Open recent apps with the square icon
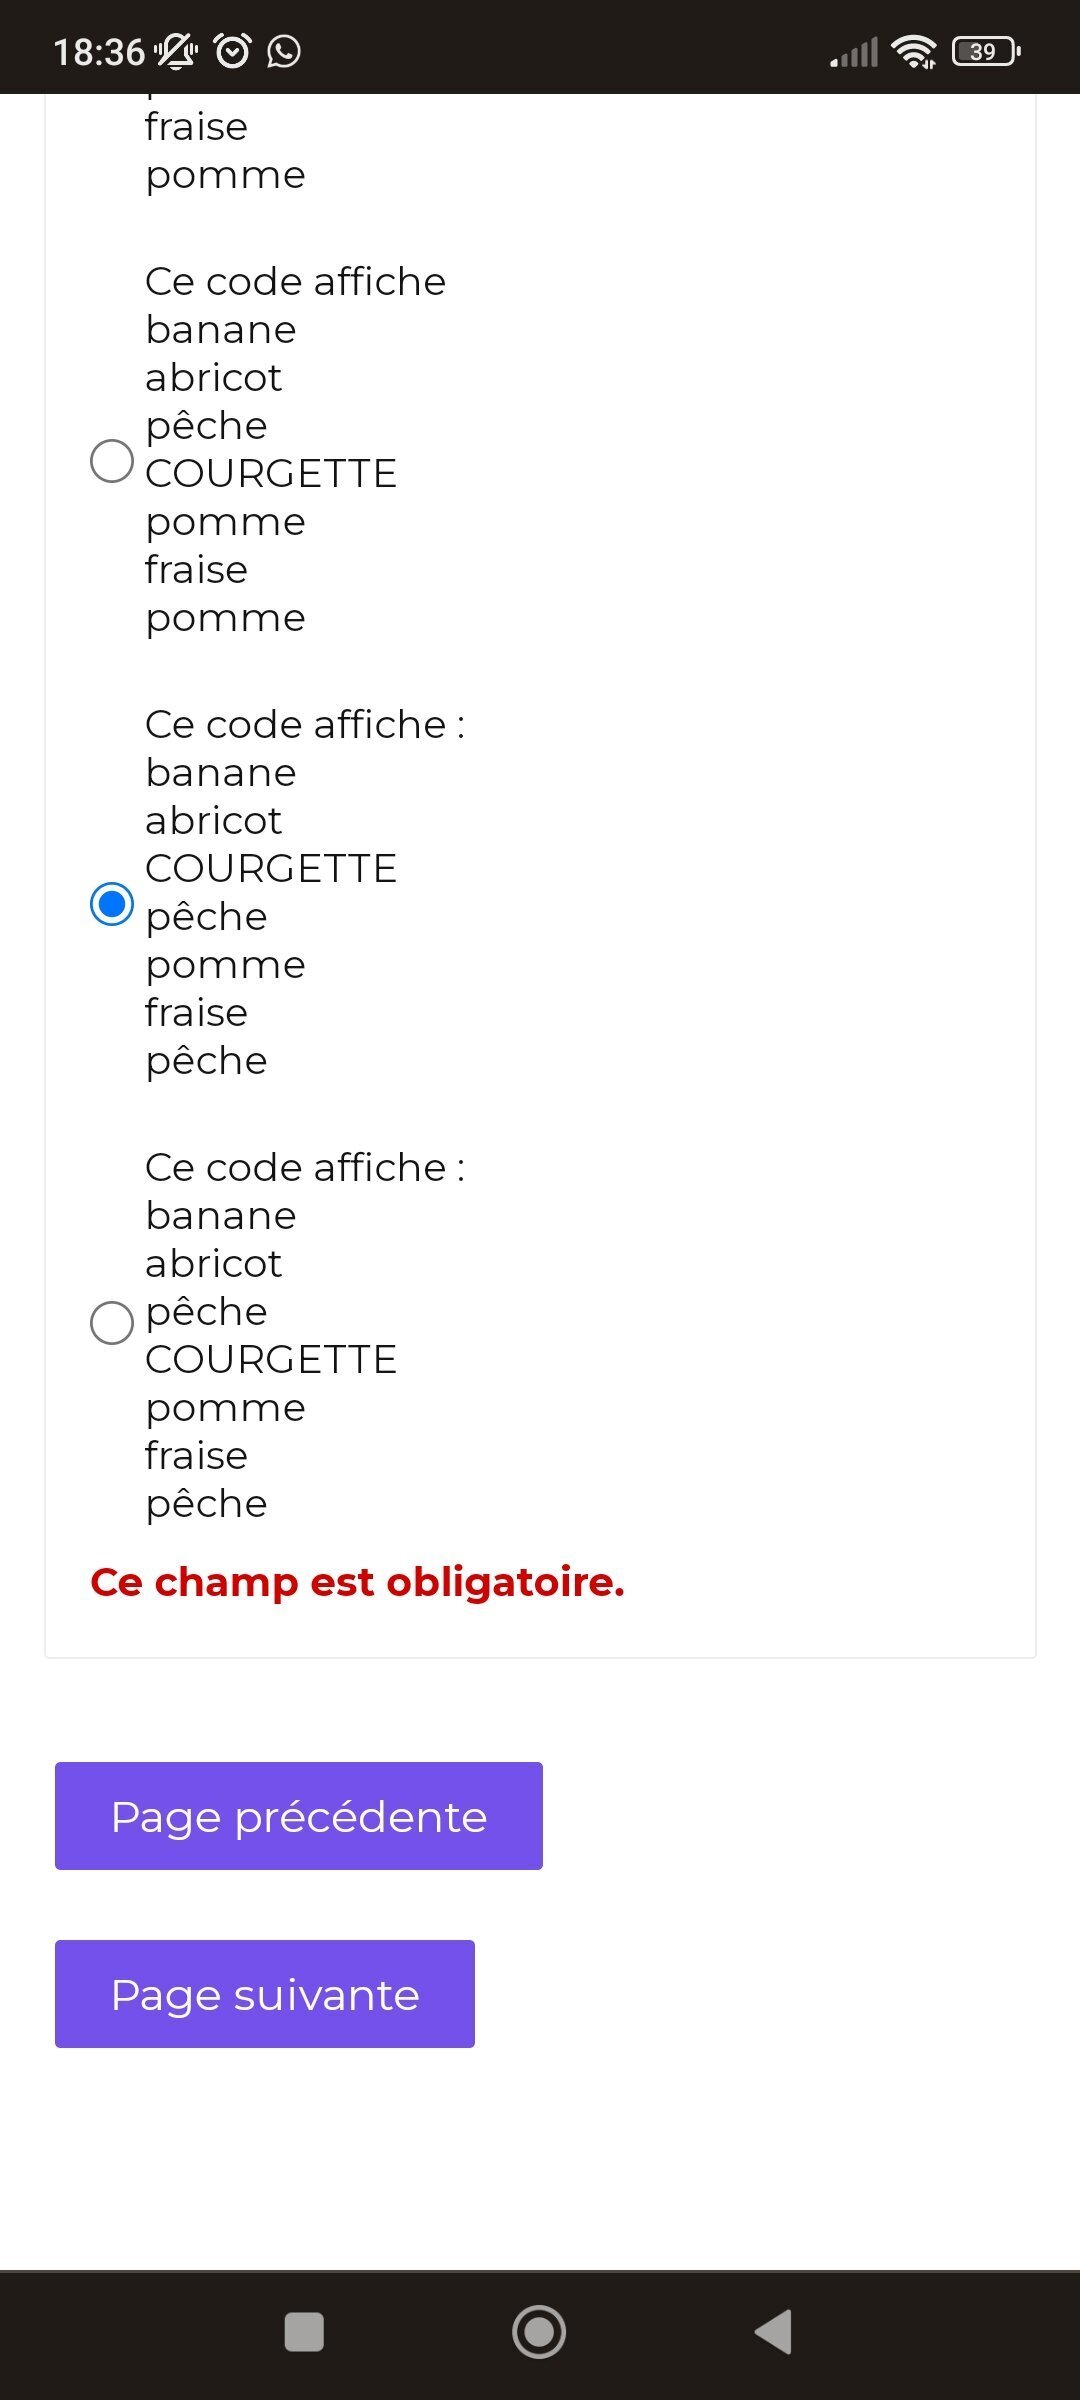Image resolution: width=1080 pixels, height=2400 pixels. 304,2332
